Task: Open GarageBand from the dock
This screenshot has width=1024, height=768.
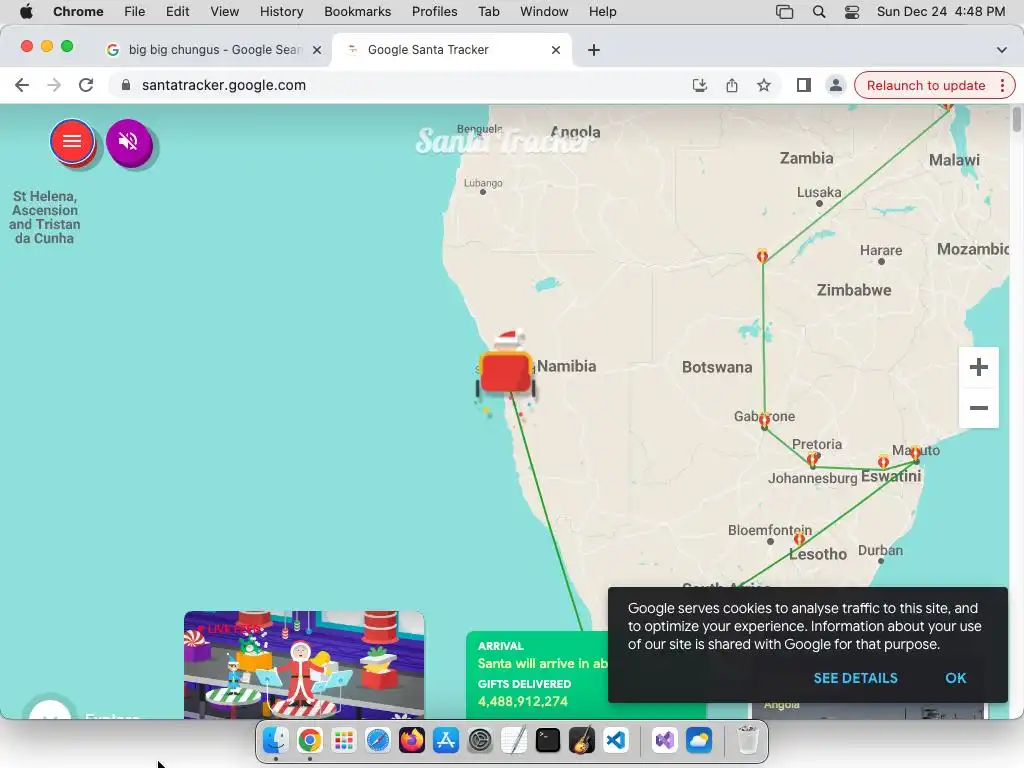Action: click(581, 740)
